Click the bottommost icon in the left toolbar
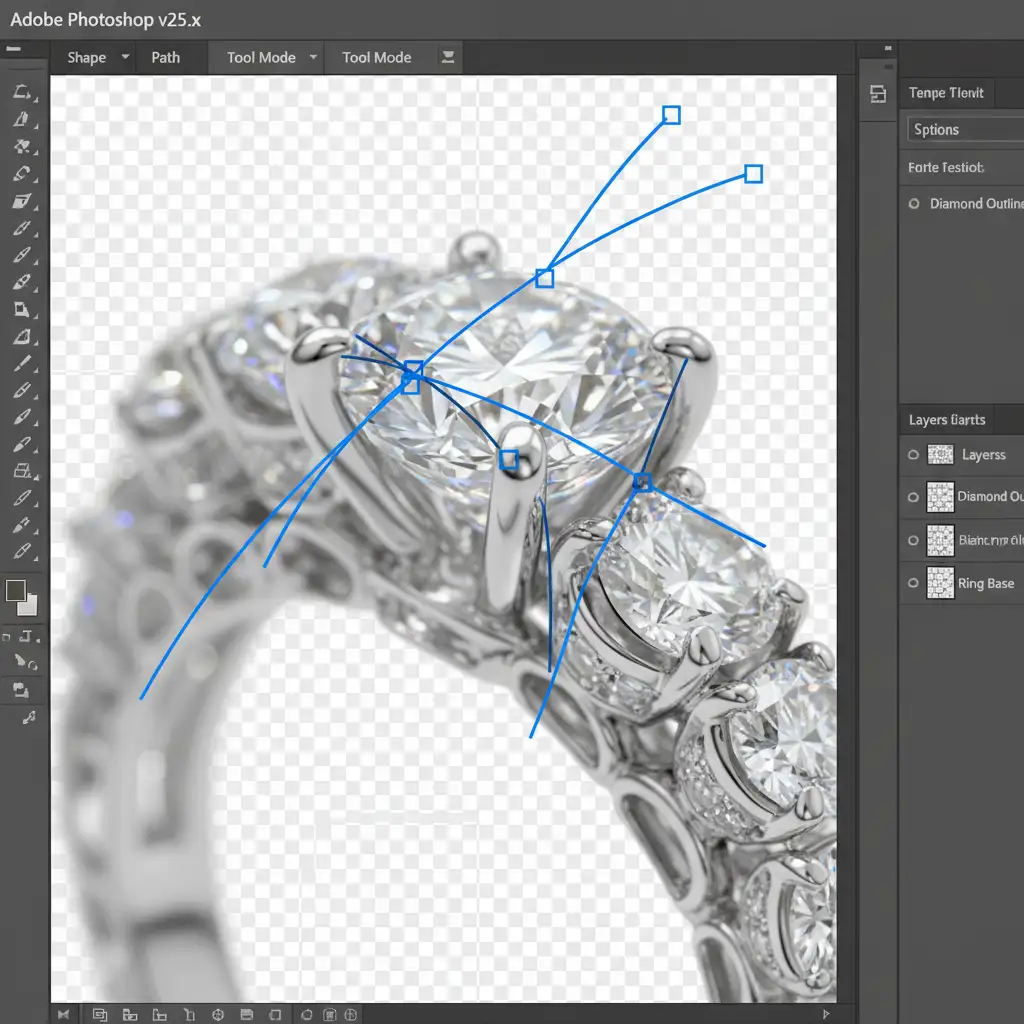This screenshot has width=1024, height=1024. pos(27,716)
